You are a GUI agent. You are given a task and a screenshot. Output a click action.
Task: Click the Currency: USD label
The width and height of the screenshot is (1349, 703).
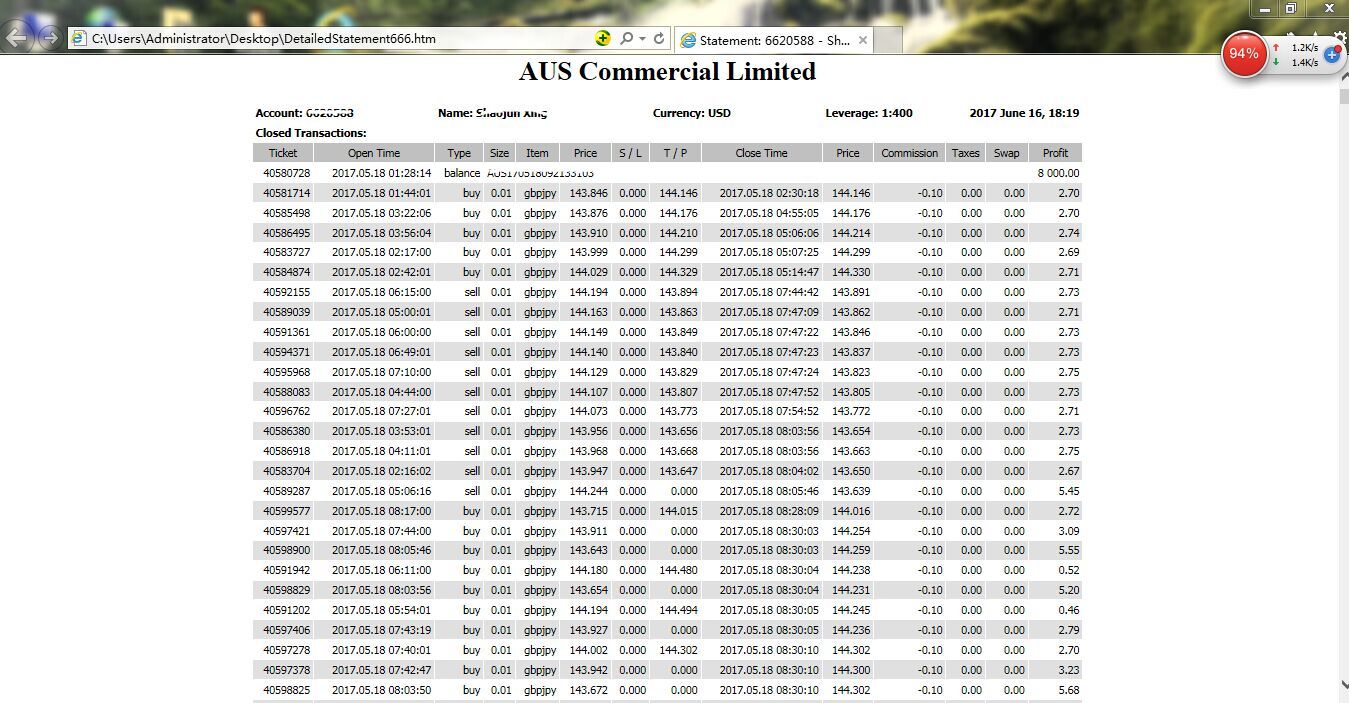point(692,113)
